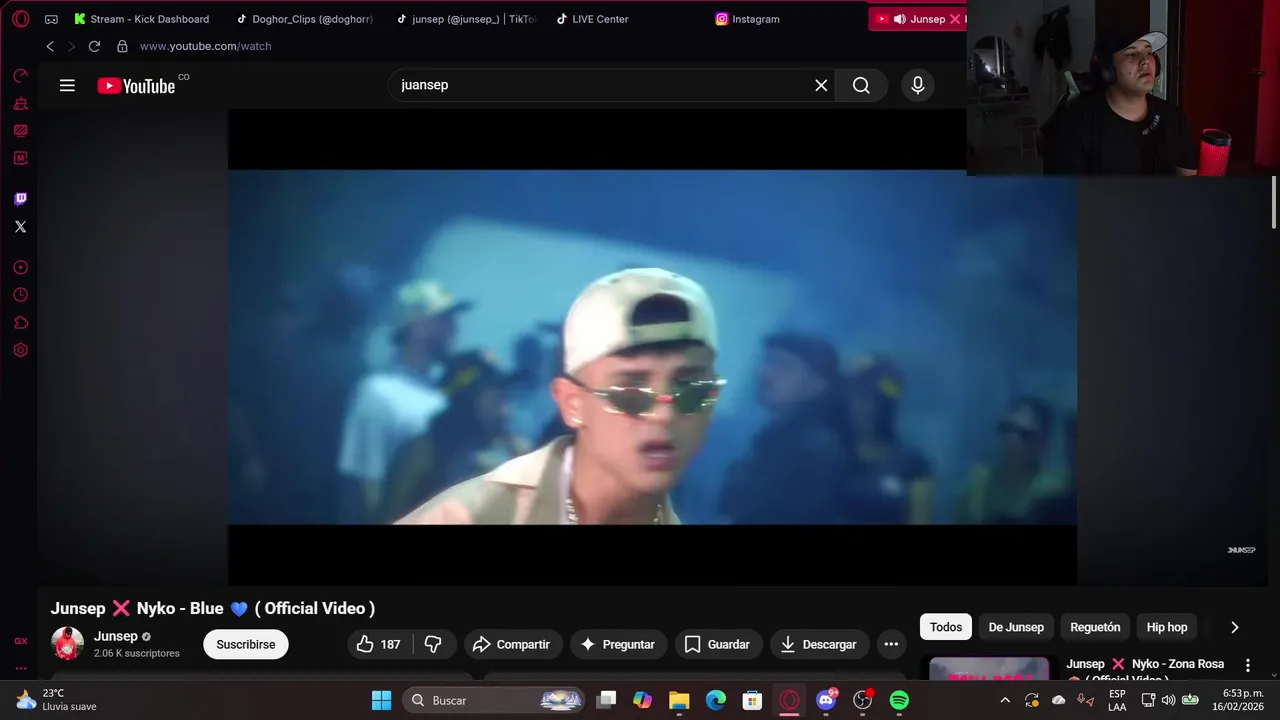Open the Junsep Nyko - Zona Rosa suggestion
Screen dimensions: 1280x720
coord(1145,669)
